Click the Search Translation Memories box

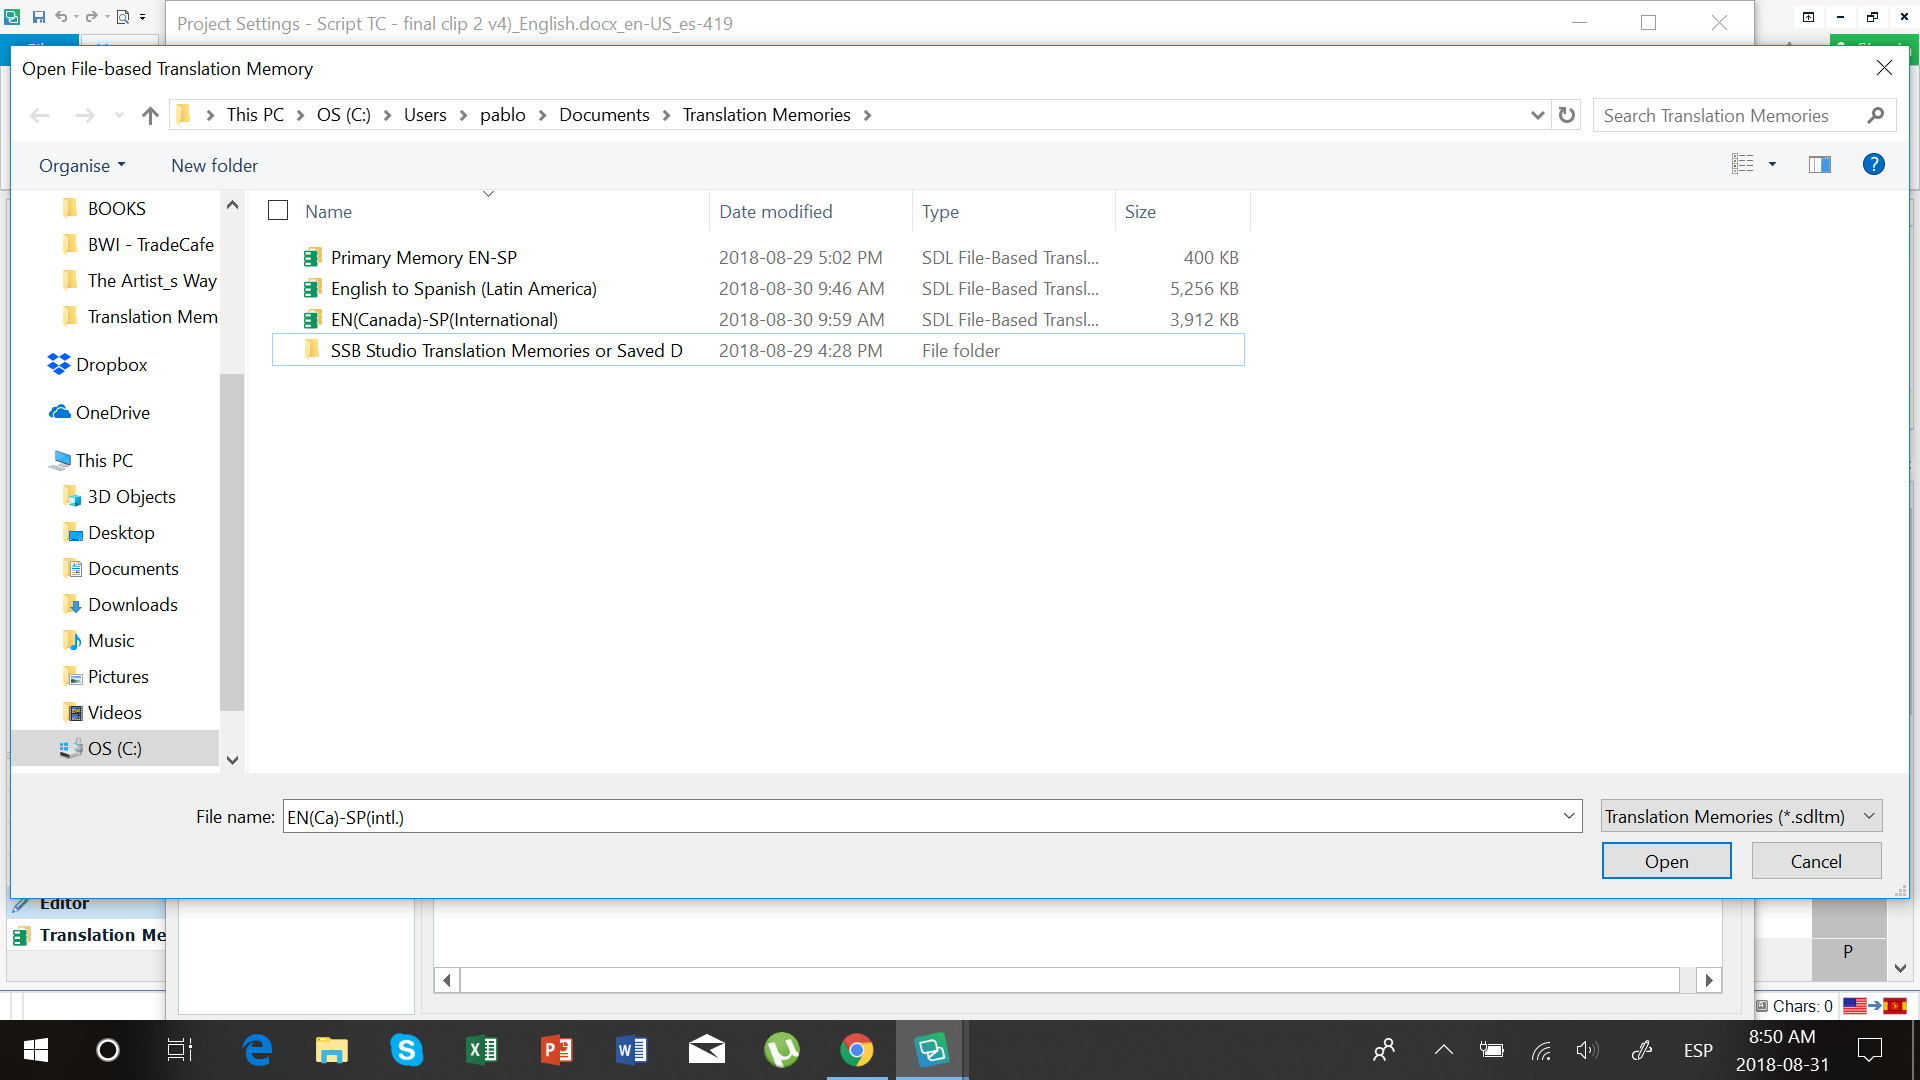pos(1728,115)
